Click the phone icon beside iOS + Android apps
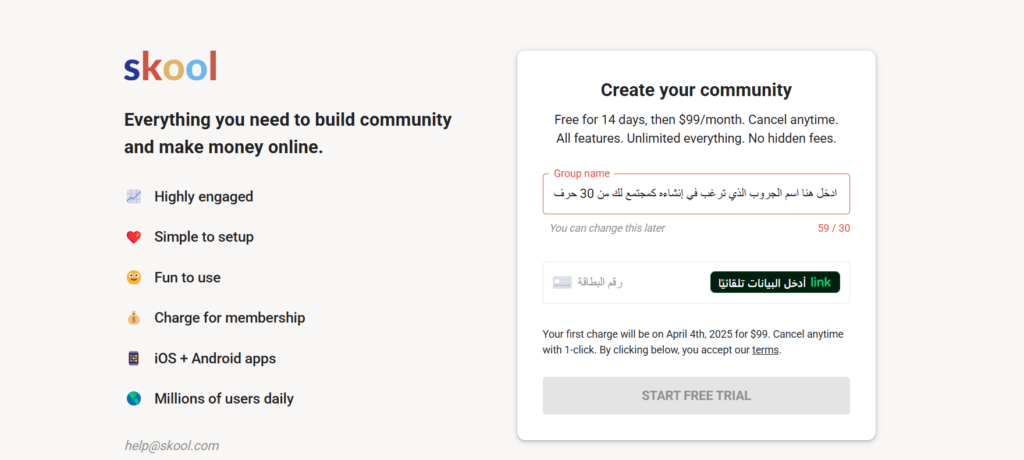Screen dimensions: 1024x460 (134, 359)
